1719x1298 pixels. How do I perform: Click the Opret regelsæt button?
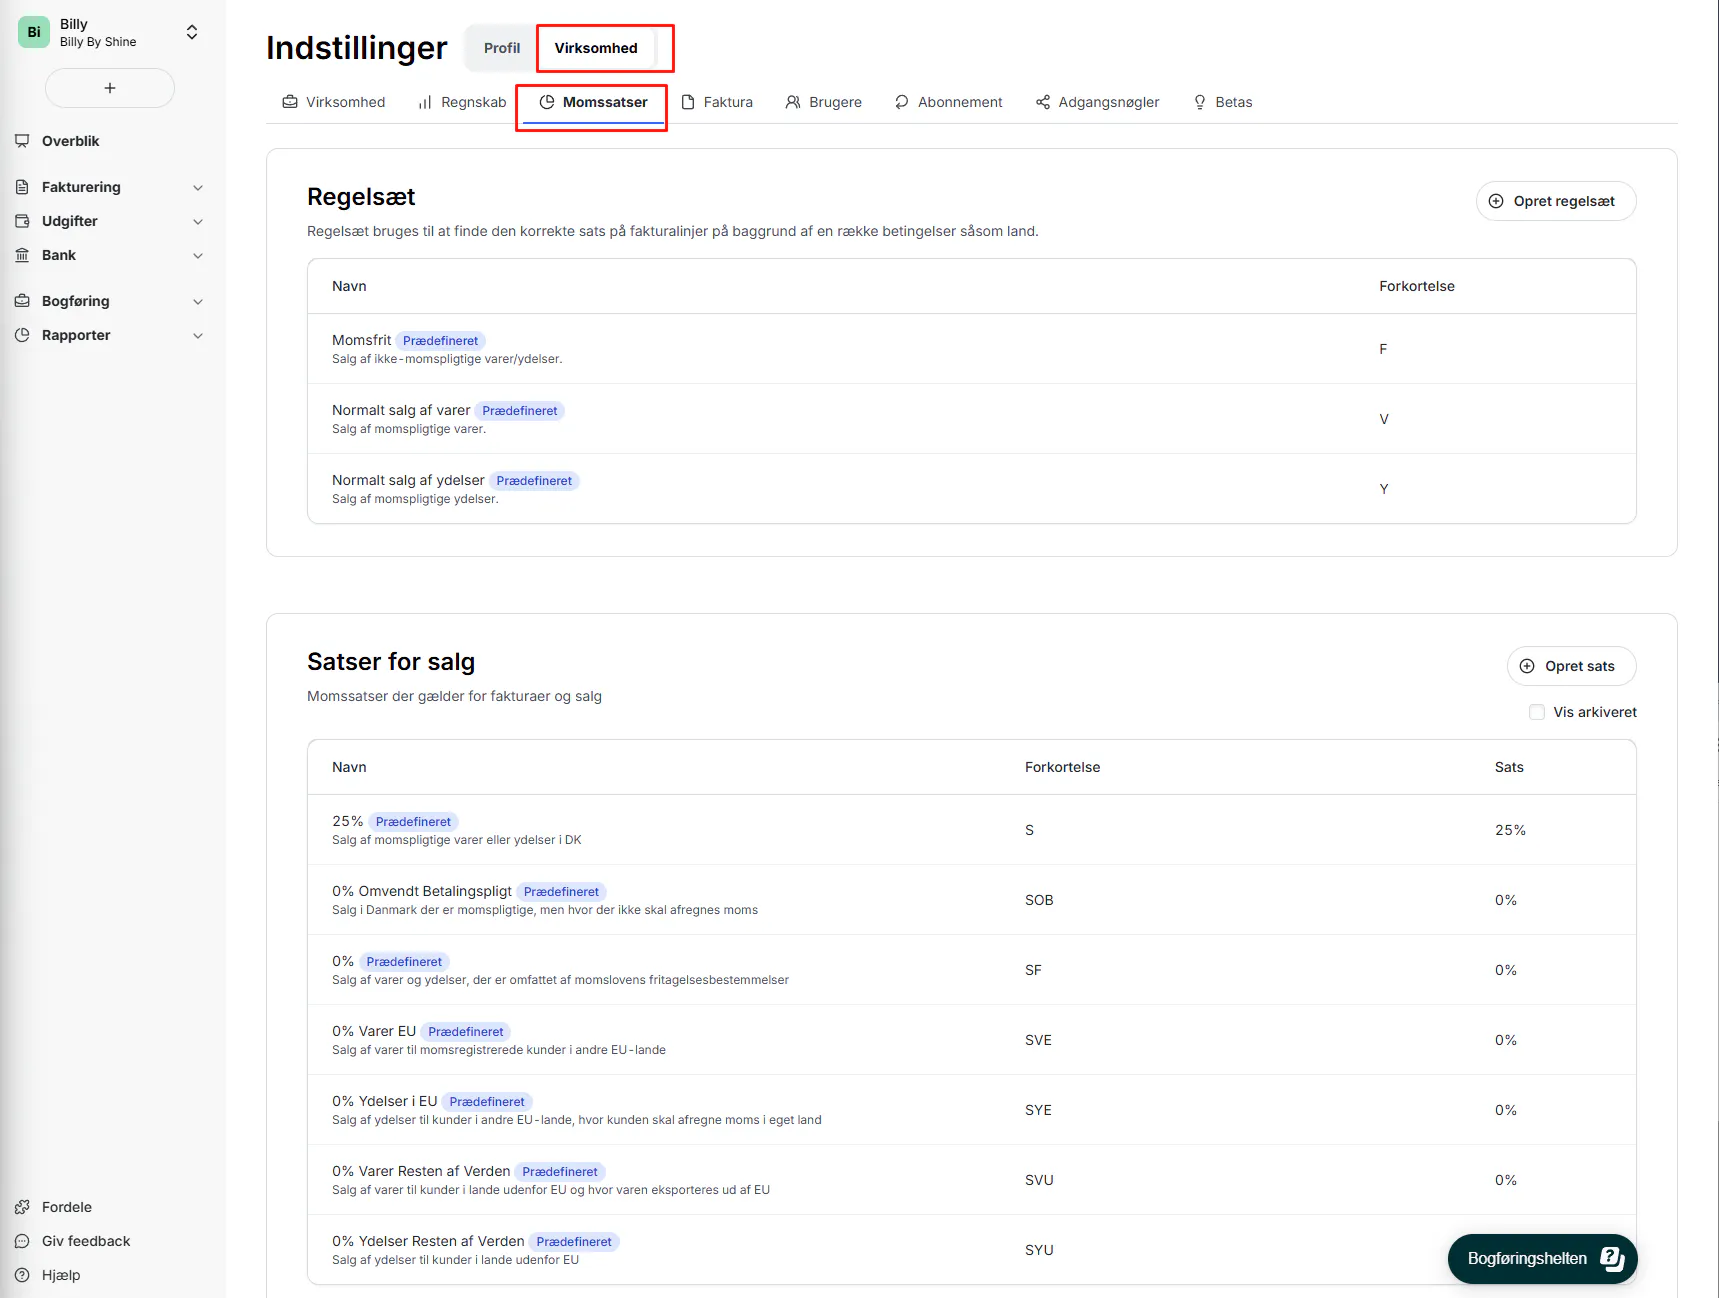(1555, 201)
